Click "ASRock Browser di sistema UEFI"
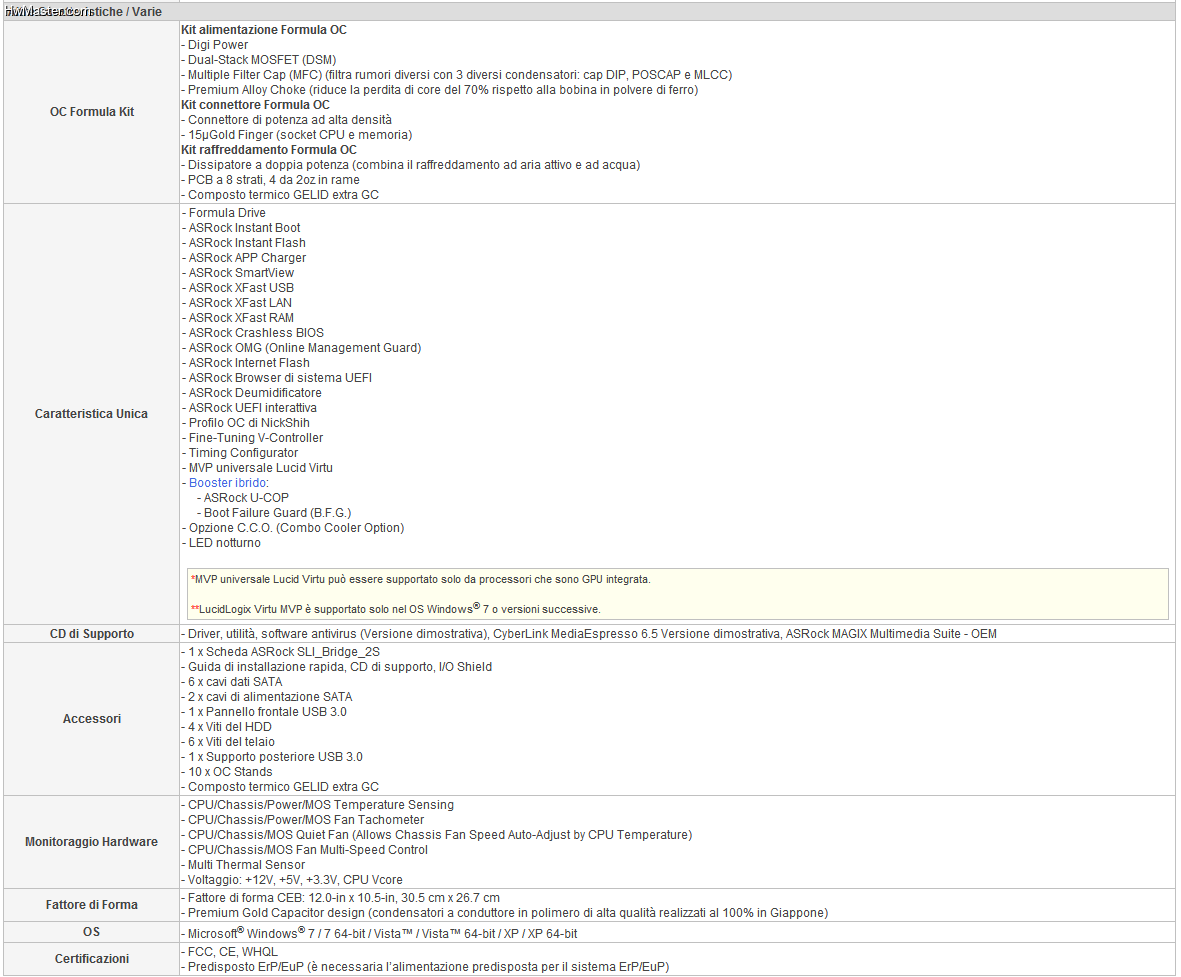Screen dimensions: 1181x977 tap(276, 379)
